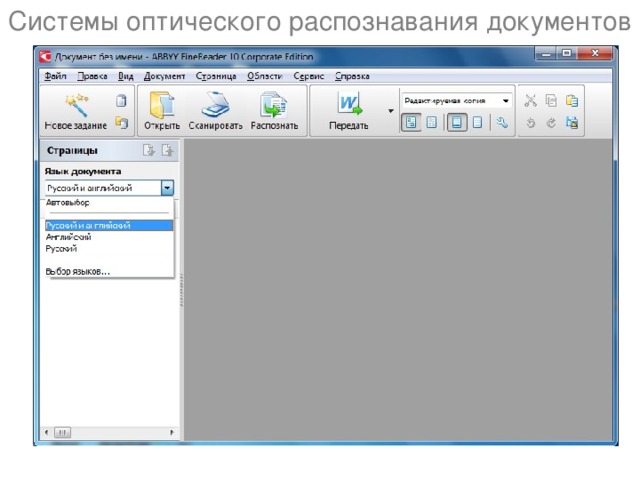Click the Paste clipboard icon
This screenshot has height=480, width=640.
572,100
